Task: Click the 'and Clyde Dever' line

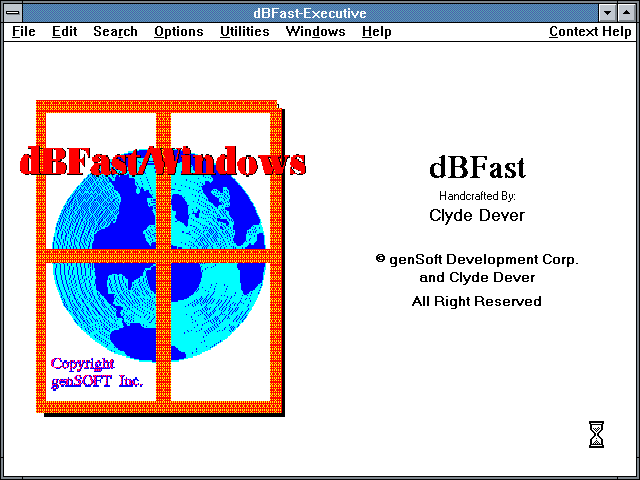Action: pyautogui.click(x=477, y=278)
